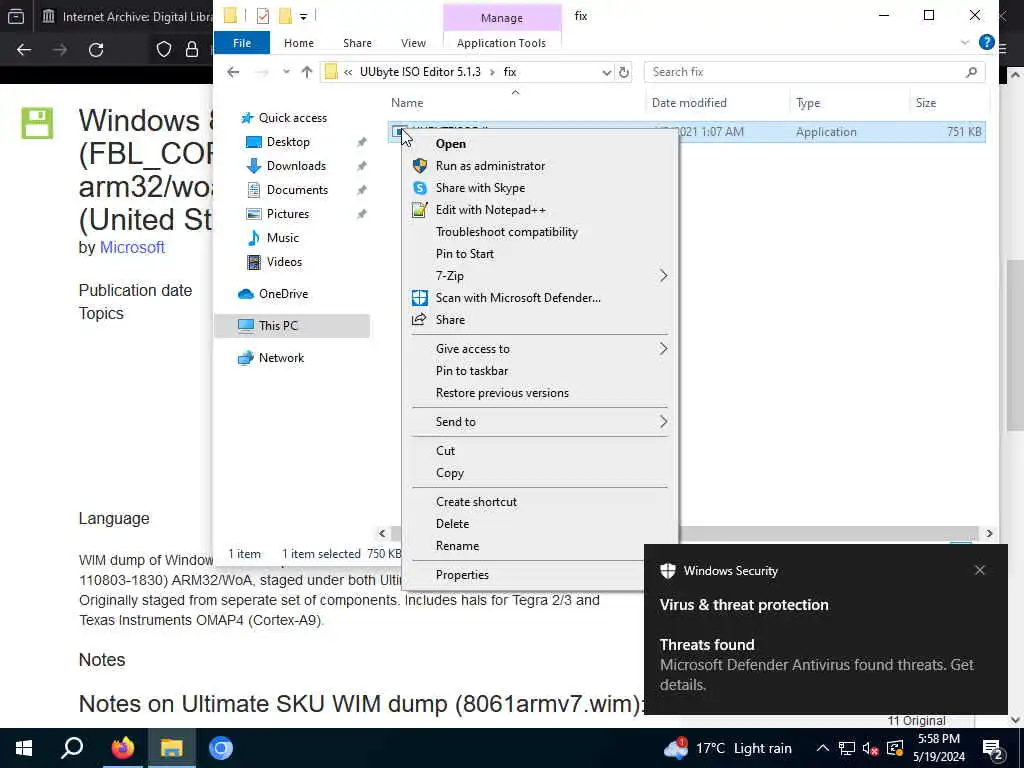This screenshot has height=768, width=1024.
Task: Open recent locations dropdown arrow
Action: [x=286, y=72]
